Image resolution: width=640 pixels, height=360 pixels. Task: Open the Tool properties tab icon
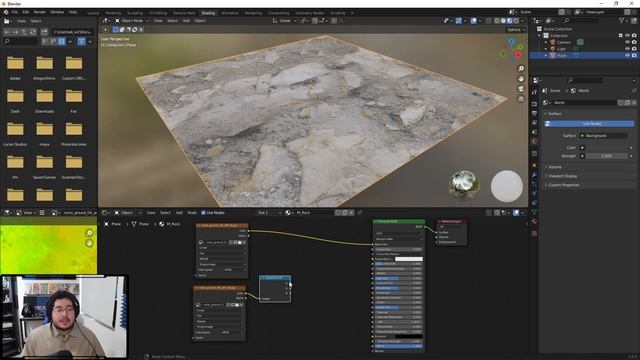click(534, 93)
